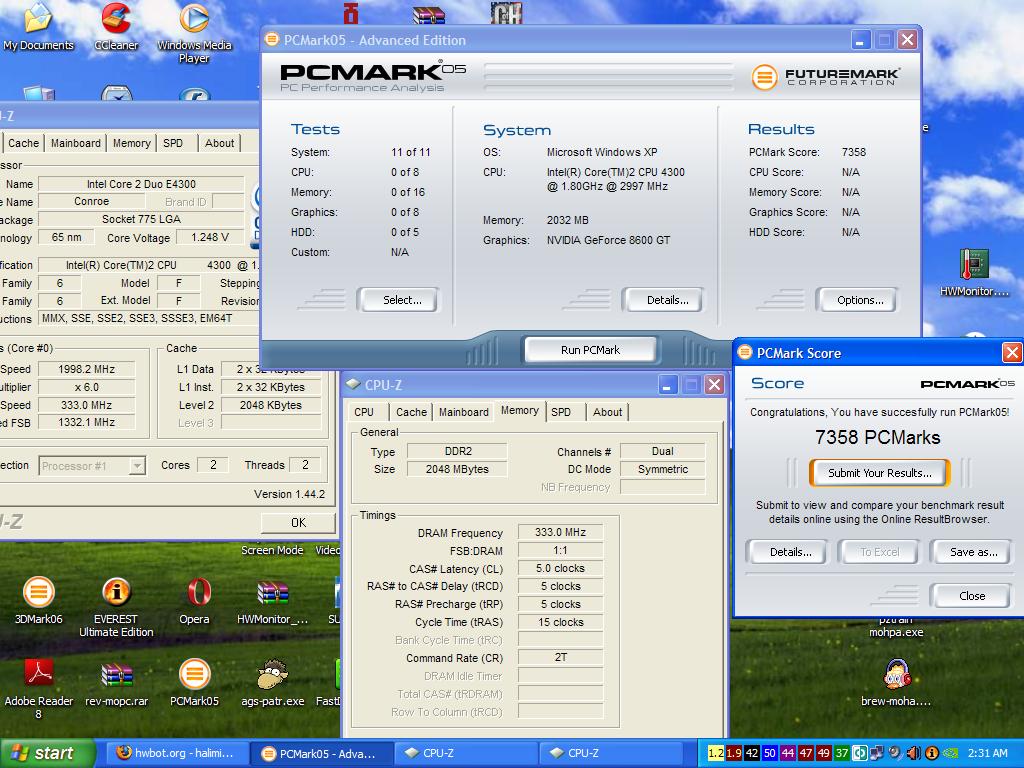Open the volume speaker tray icon
The image size is (1024, 768).
coord(914,753)
